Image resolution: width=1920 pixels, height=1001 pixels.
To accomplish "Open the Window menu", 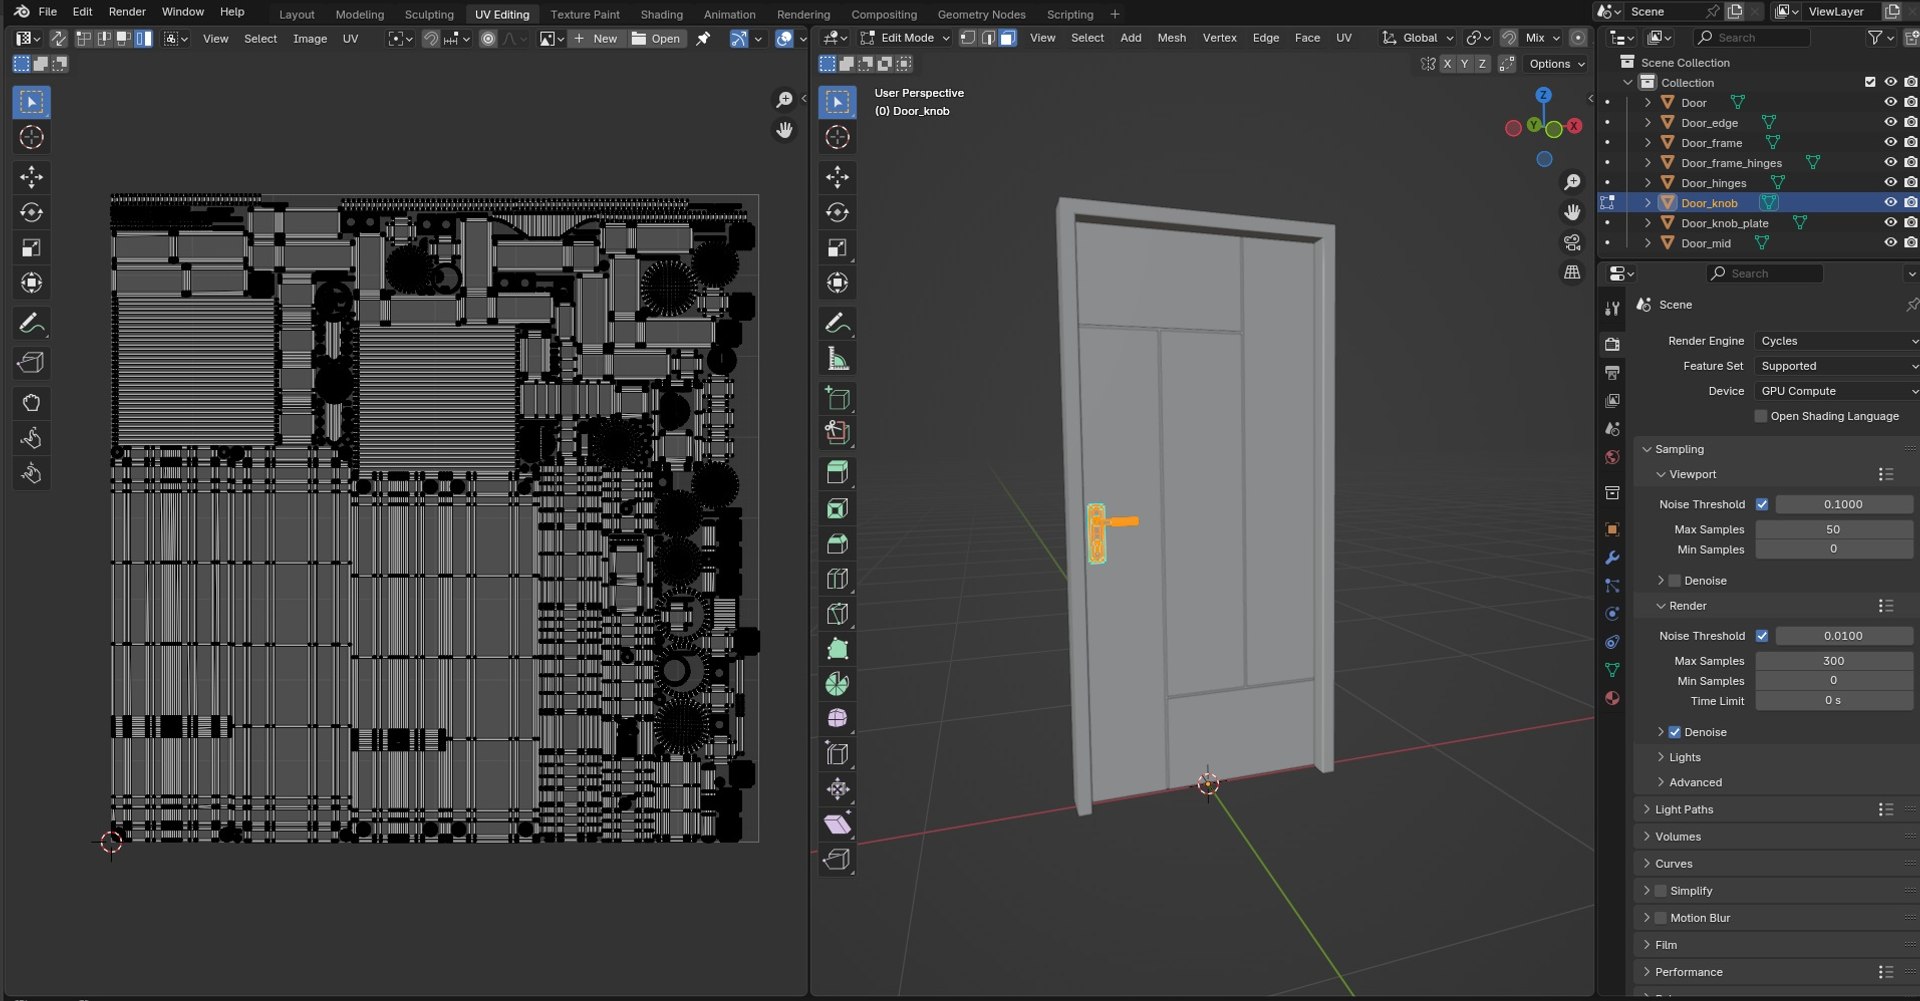I will point(183,12).
